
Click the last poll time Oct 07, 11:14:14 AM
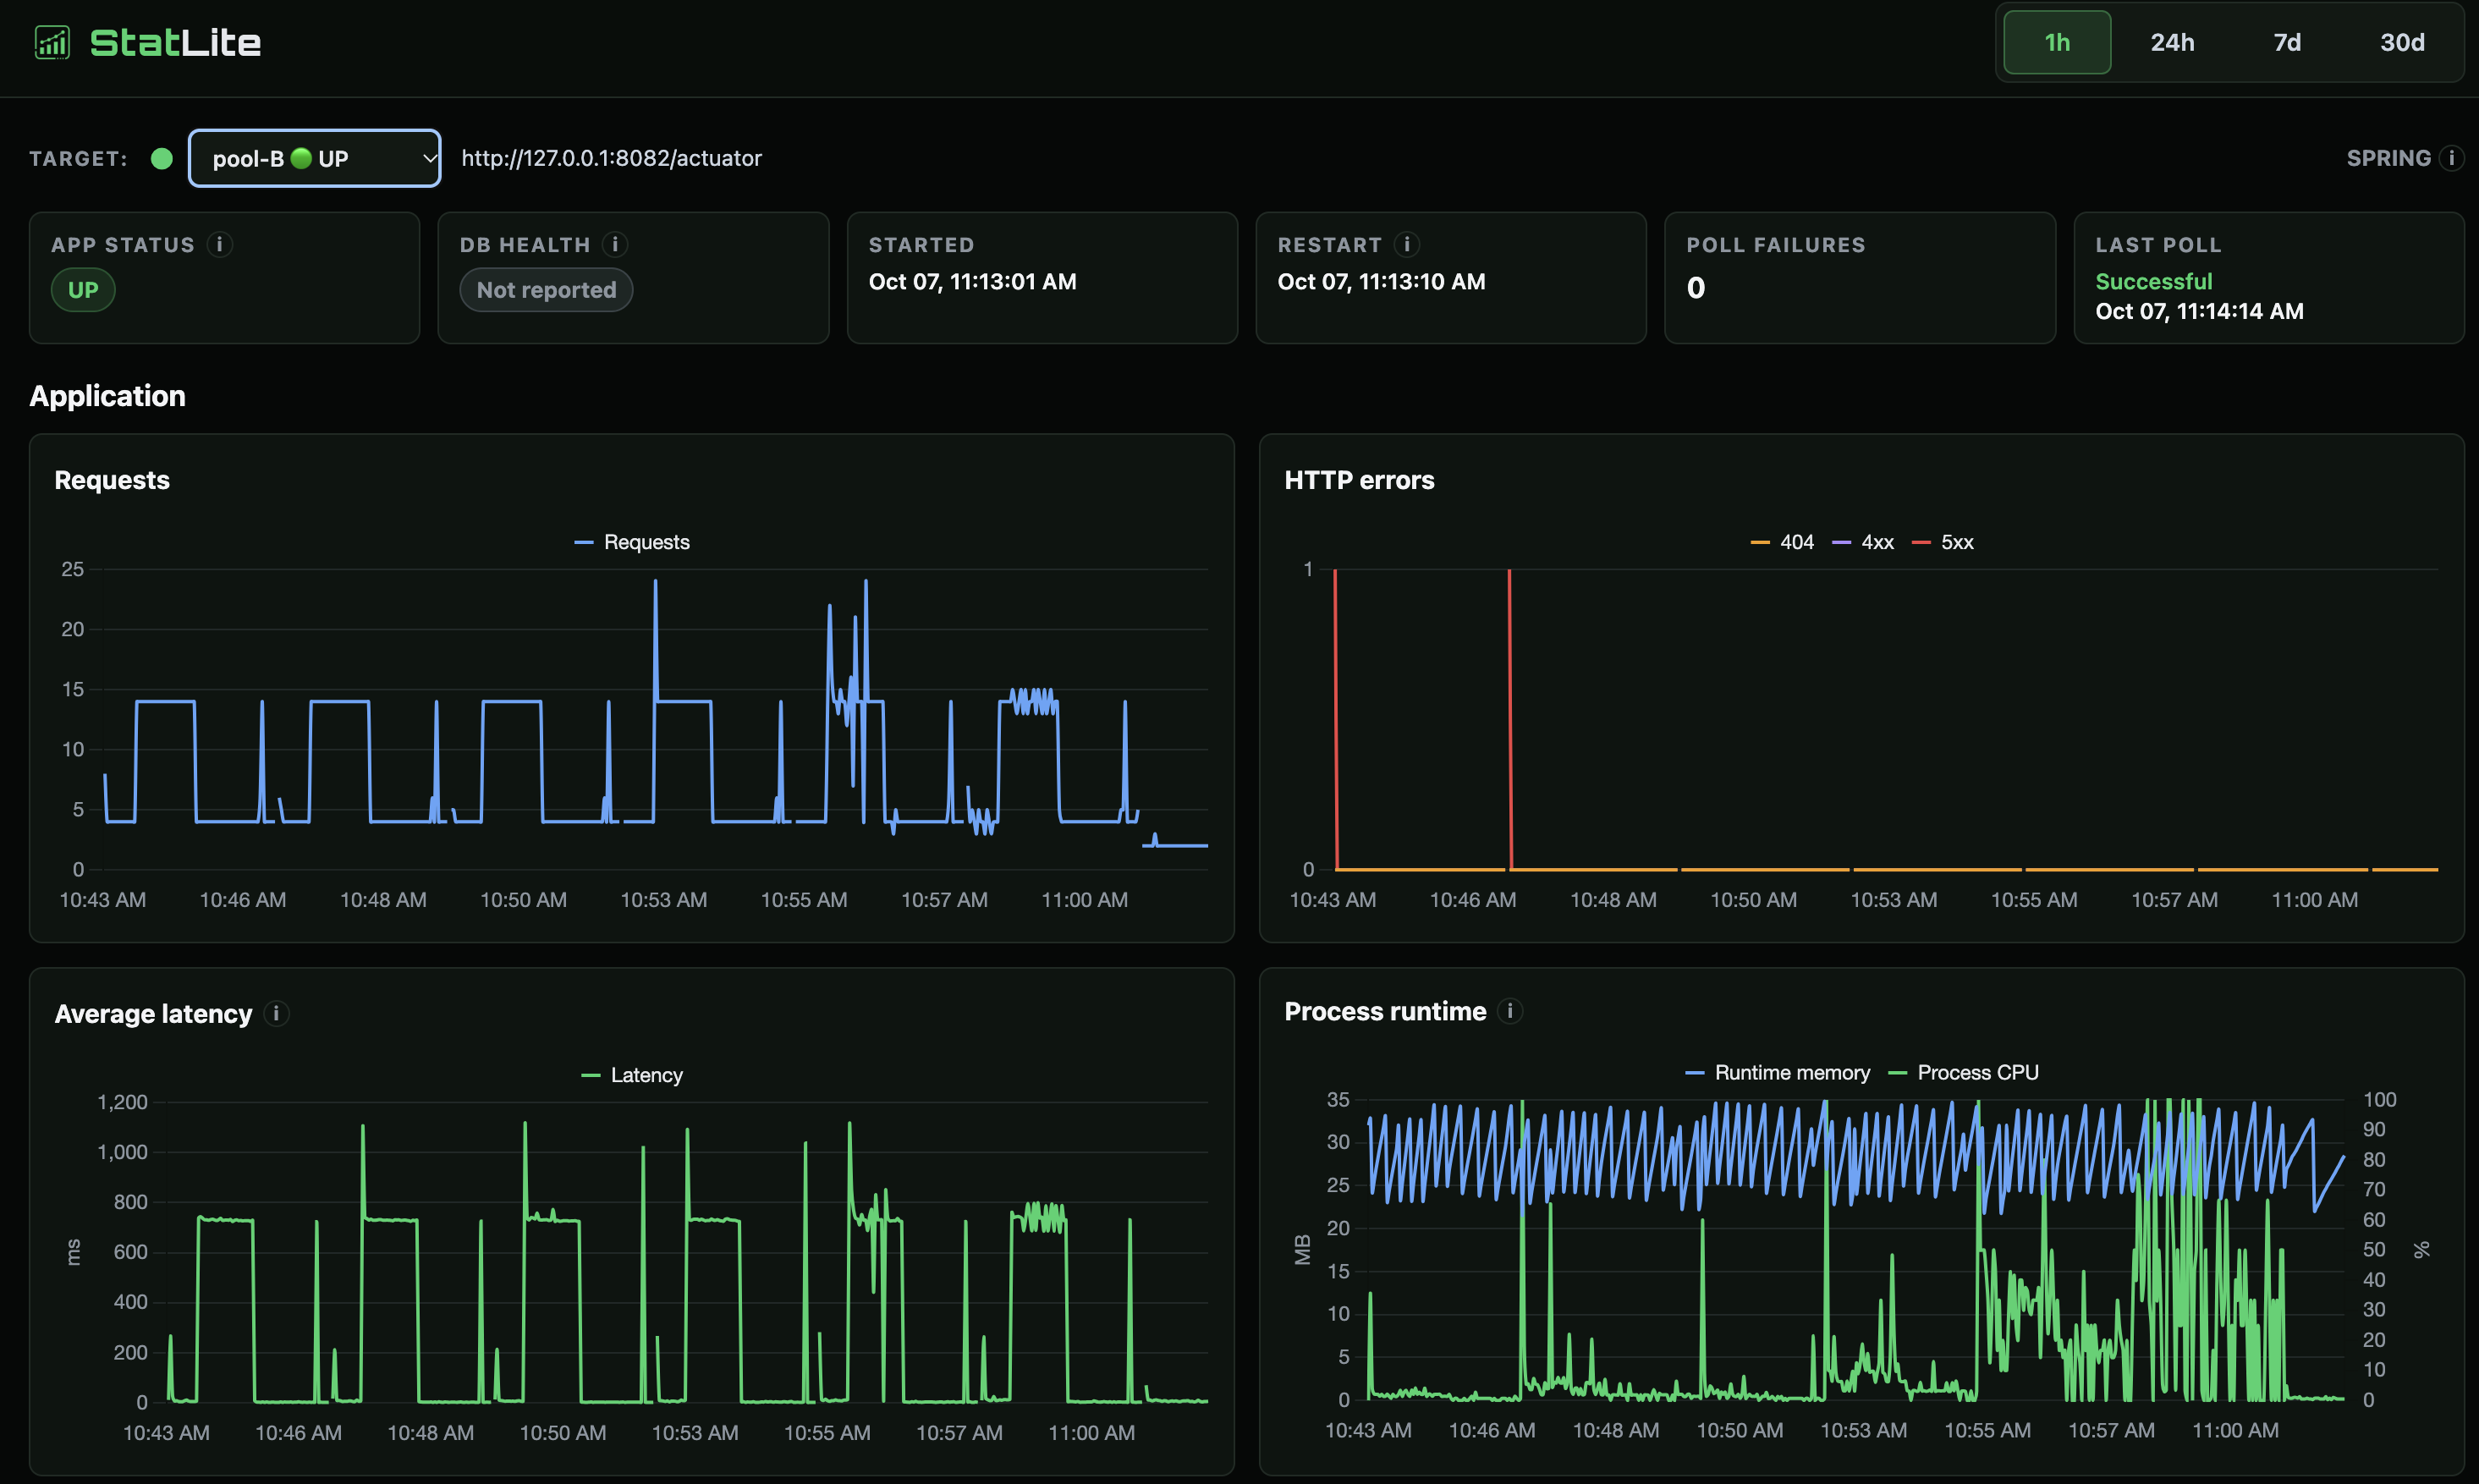[2199, 311]
